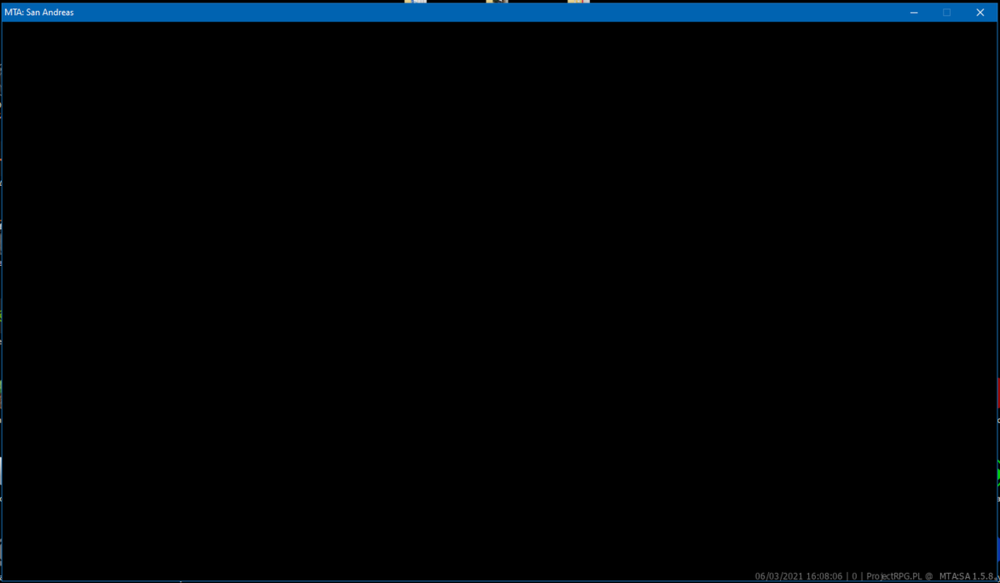Click the center of the black game viewport
This screenshot has height=583, width=1000.
pos(499,301)
